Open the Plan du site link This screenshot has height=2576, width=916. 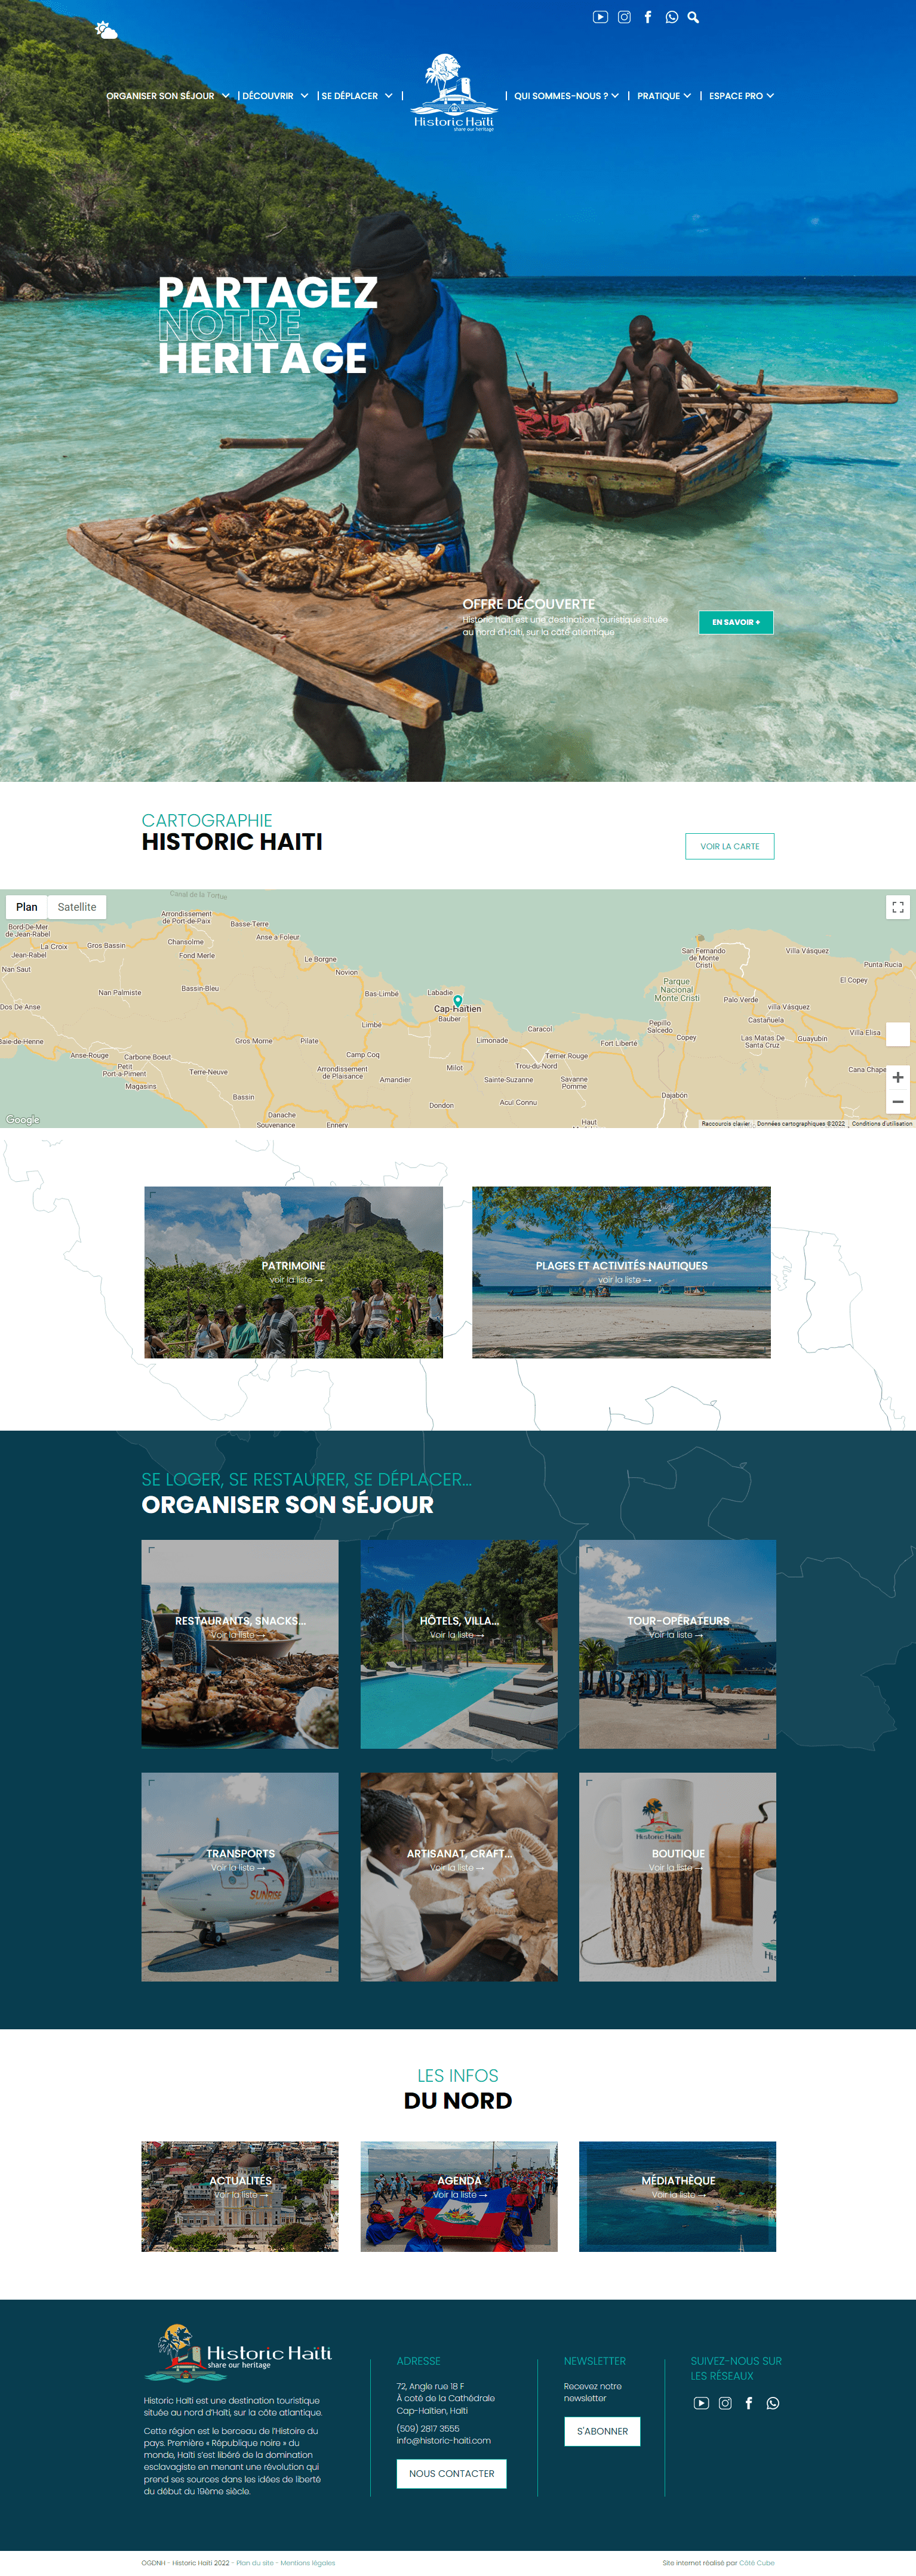pos(255,2563)
